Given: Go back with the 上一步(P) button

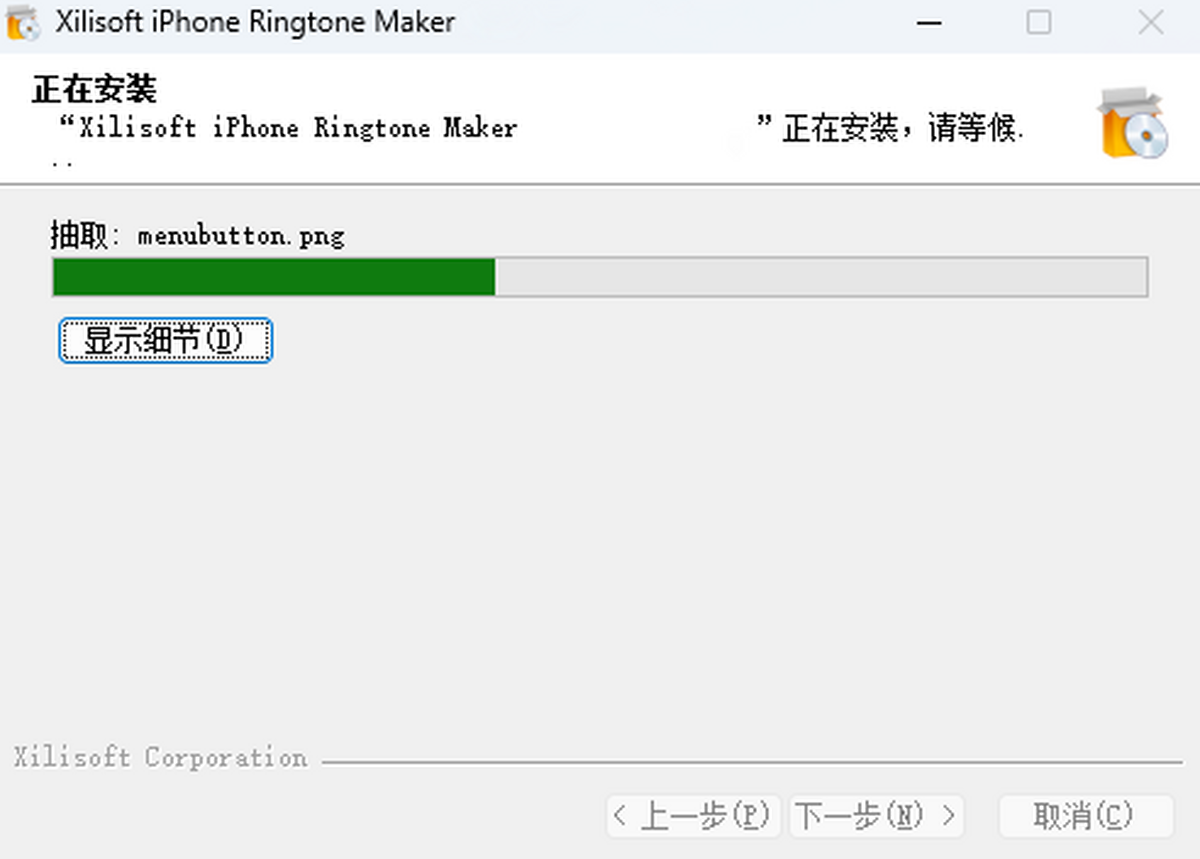Looking at the screenshot, I should point(692,816).
